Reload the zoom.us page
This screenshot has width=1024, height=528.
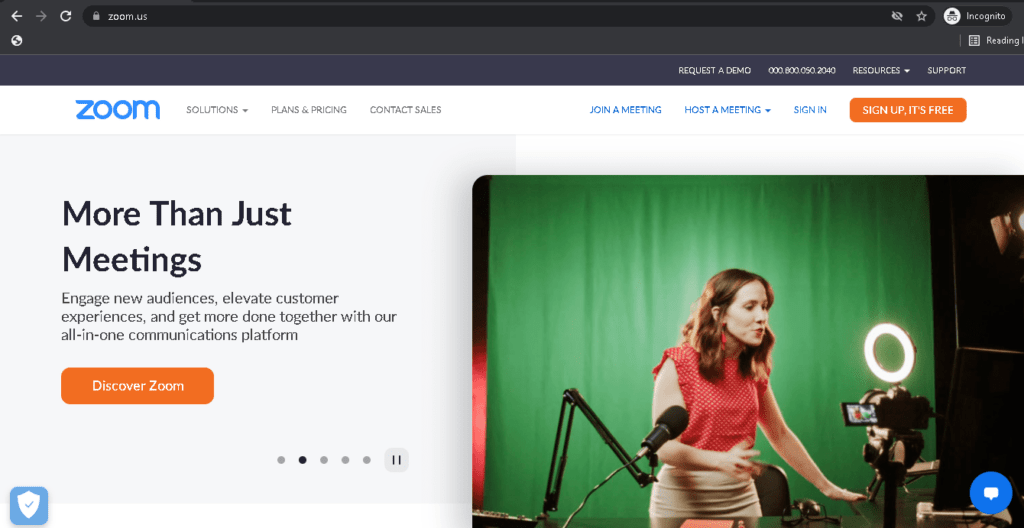pyautogui.click(x=65, y=16)
